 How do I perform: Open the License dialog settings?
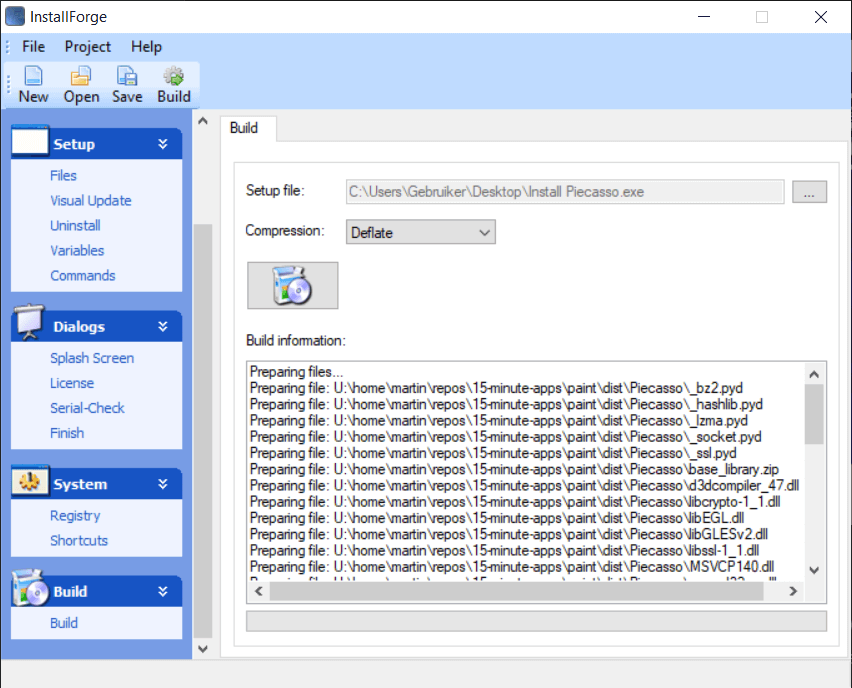pyautogui.click(x=72, y=383)
